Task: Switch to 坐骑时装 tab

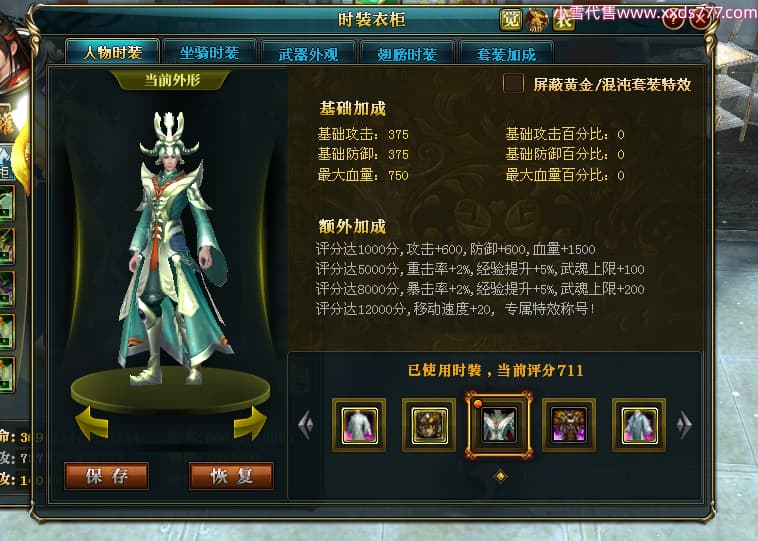Action: 210,52
